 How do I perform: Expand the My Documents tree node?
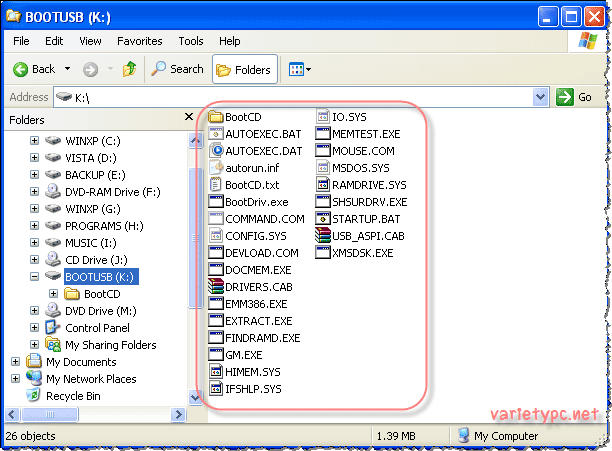click(16, 362)
